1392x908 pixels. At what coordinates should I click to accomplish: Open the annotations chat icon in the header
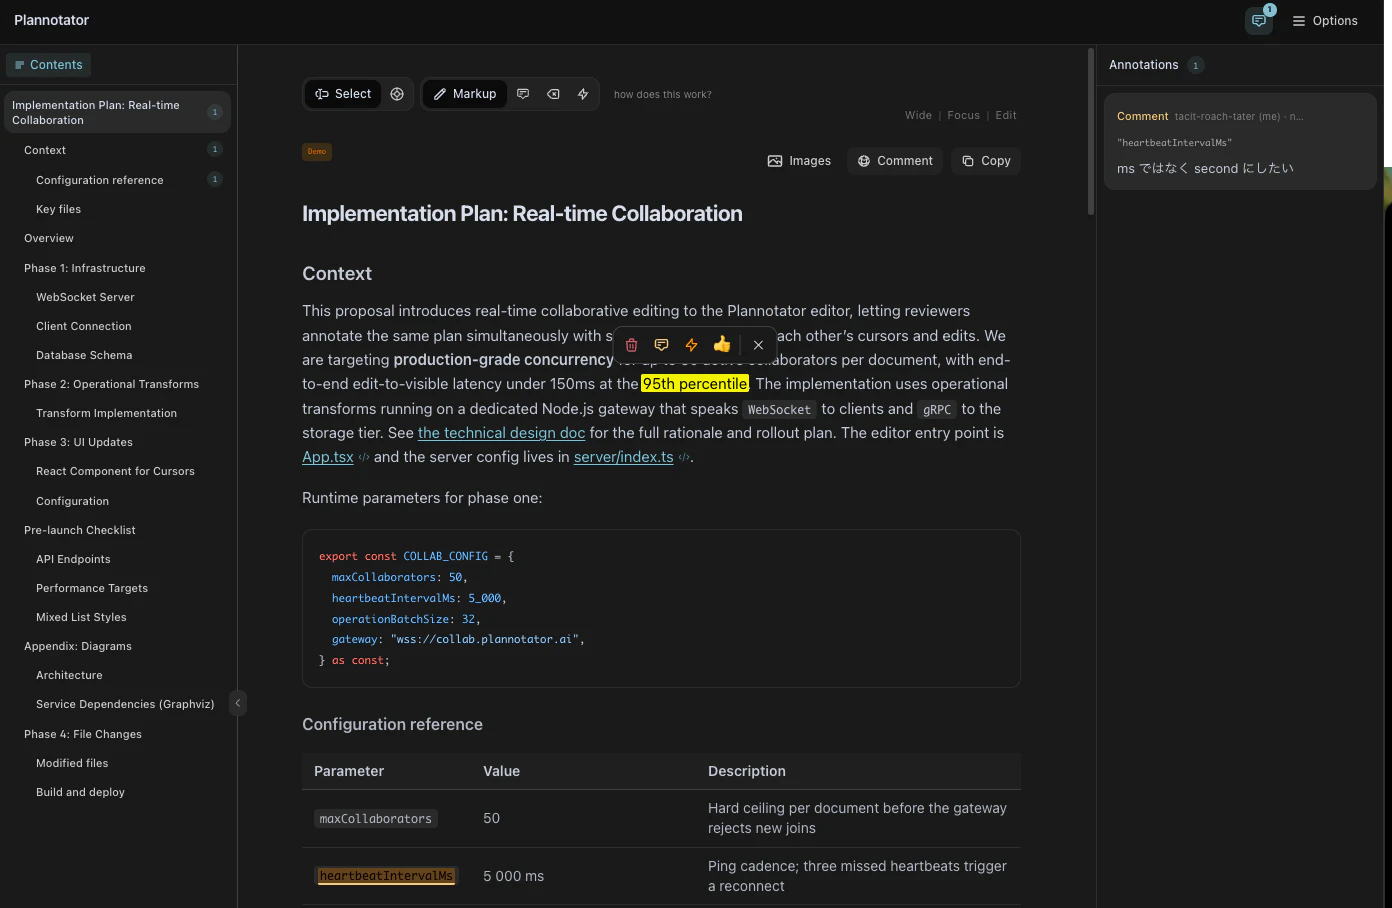(x=1259, y=21)
